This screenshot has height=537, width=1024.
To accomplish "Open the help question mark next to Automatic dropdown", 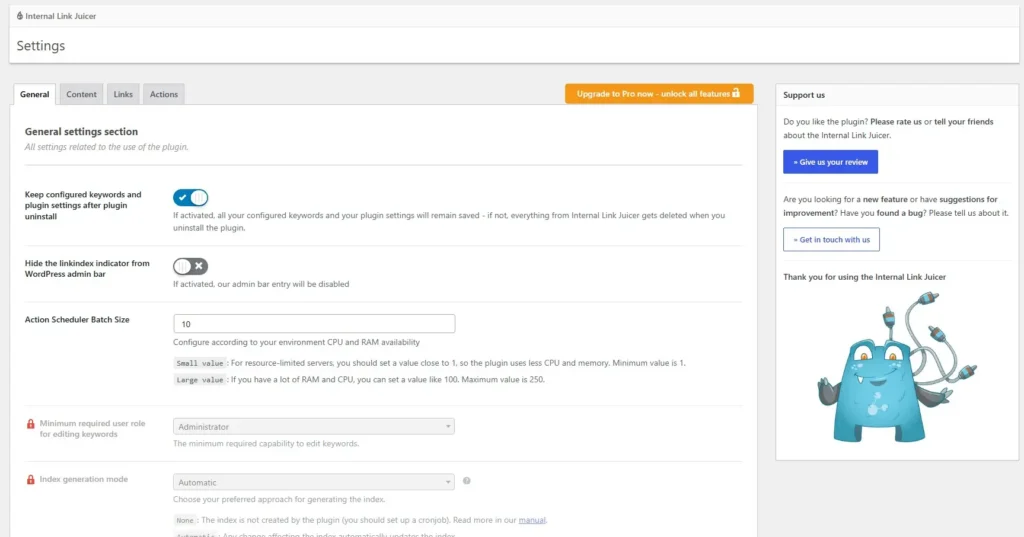I will [x=466, y=481].
